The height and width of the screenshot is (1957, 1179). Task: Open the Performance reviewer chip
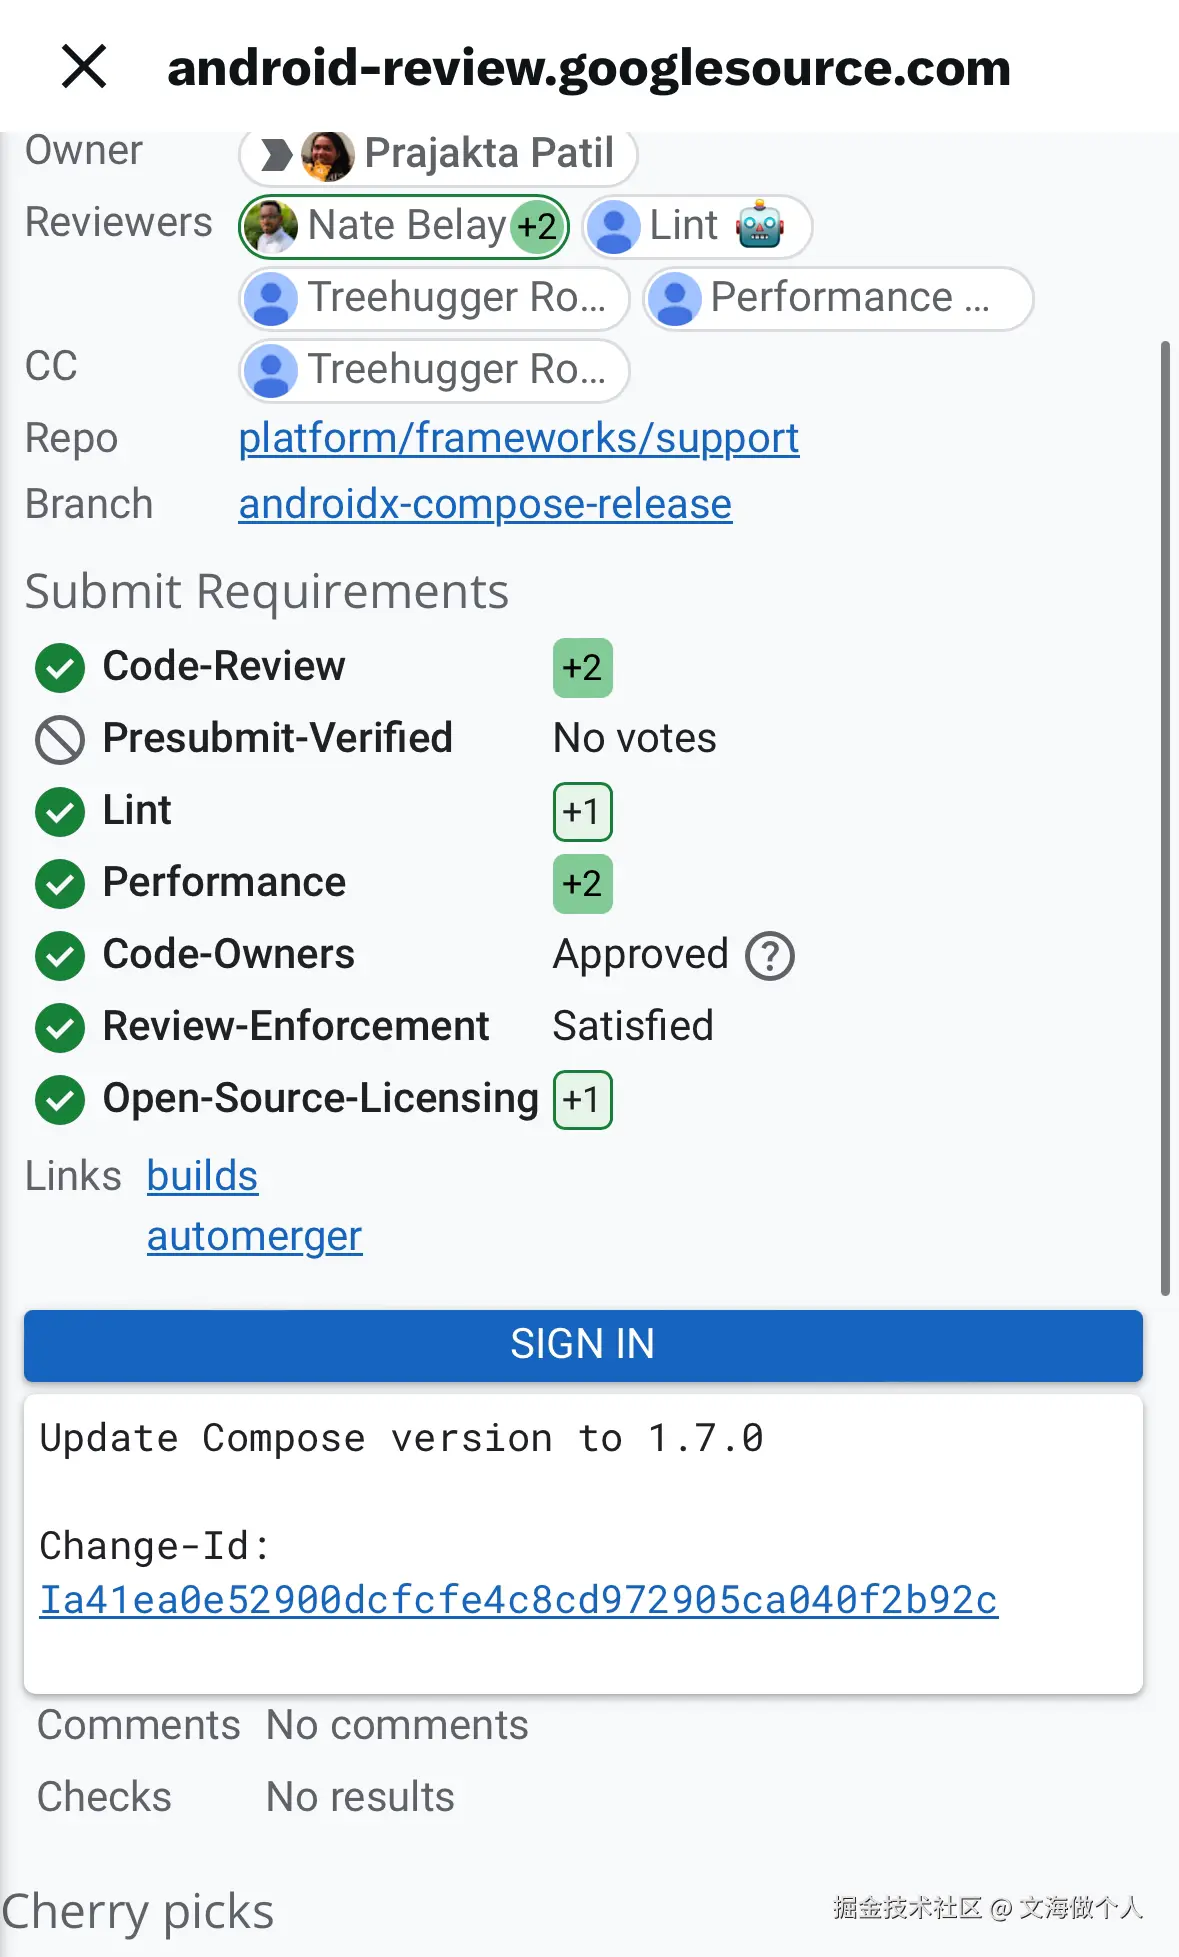(x=838, y=298)
